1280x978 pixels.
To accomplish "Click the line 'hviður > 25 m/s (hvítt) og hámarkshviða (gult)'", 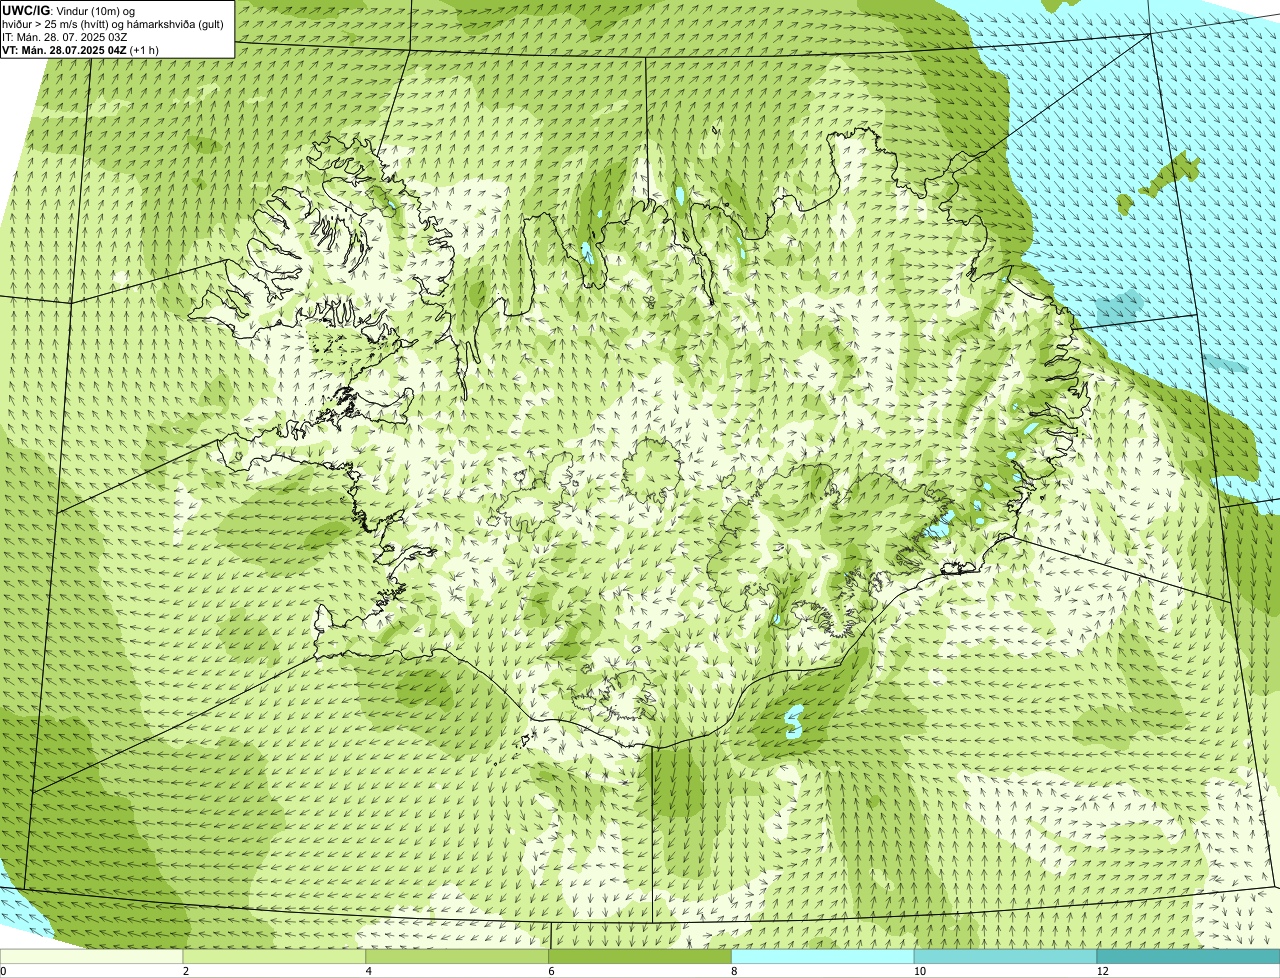I will point(113,24).
